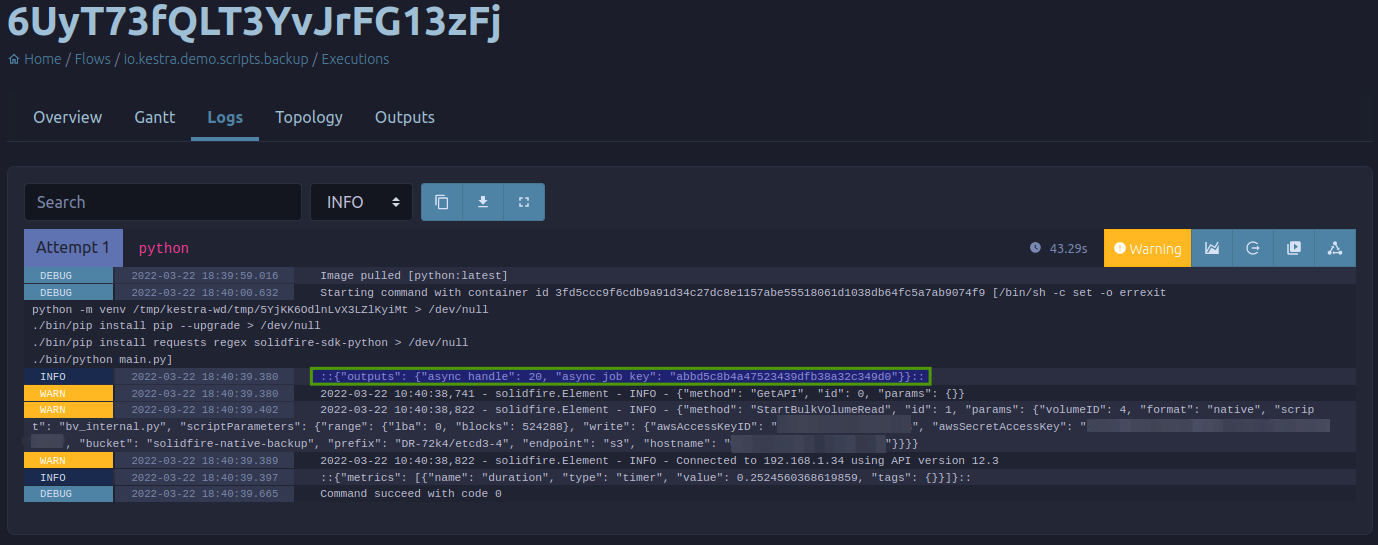Viewport: 1378px width, 545px height.
Task: Focus the log Search input field
Action: pyautogui.click(x=163, y=202)
